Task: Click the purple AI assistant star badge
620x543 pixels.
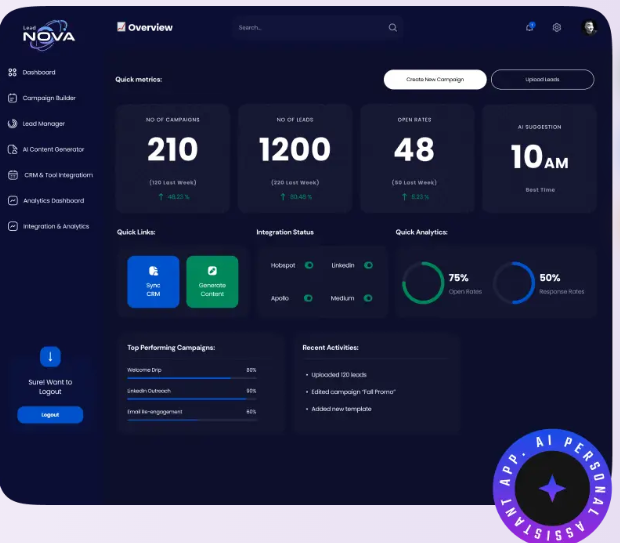Action: [x=552, y=489]
